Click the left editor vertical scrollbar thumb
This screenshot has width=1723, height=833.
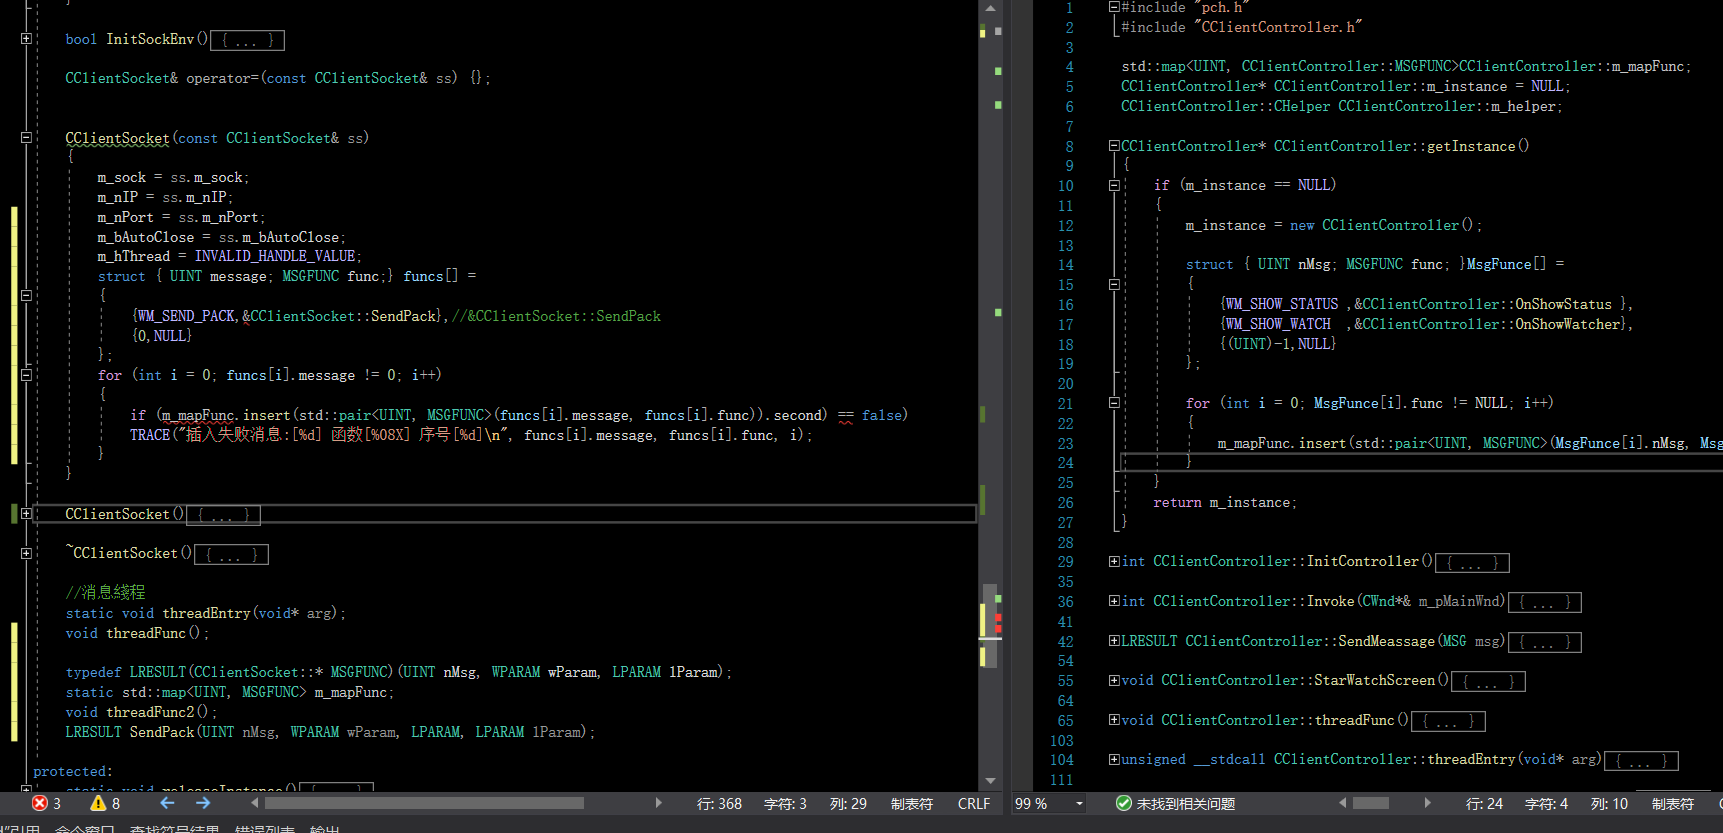pyautogui.click(x=990, y=625)
